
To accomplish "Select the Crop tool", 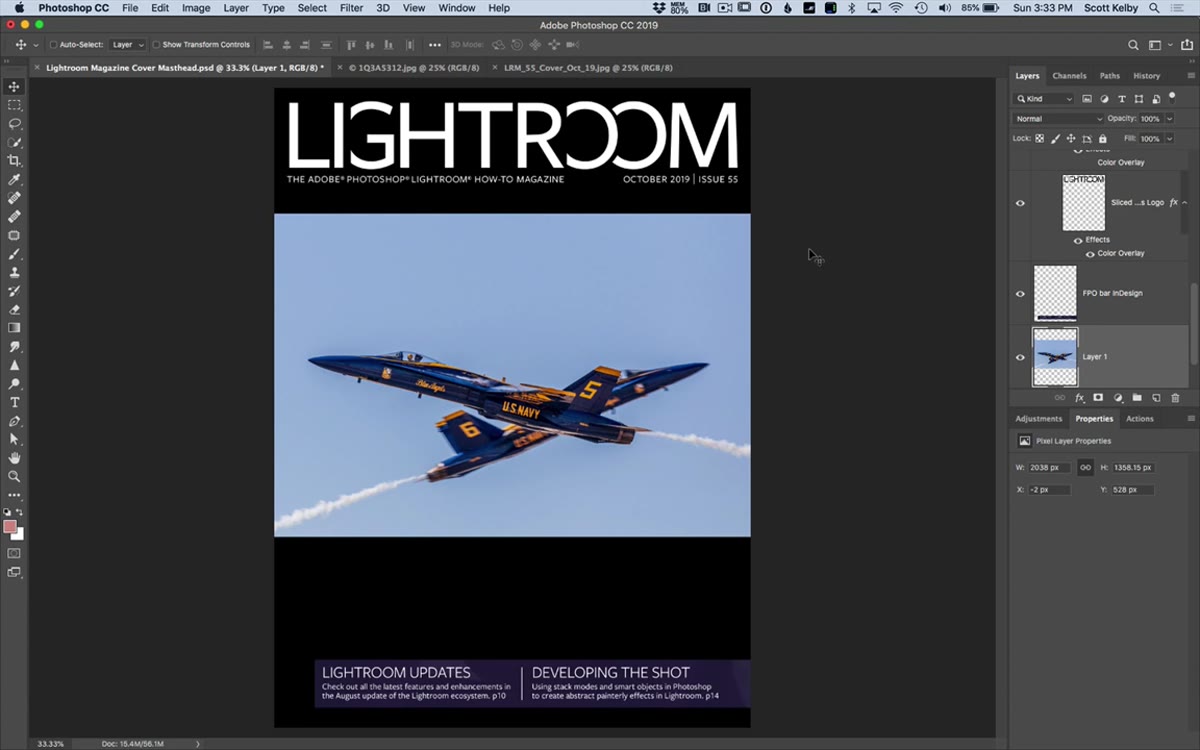I will tap(14, 161).
